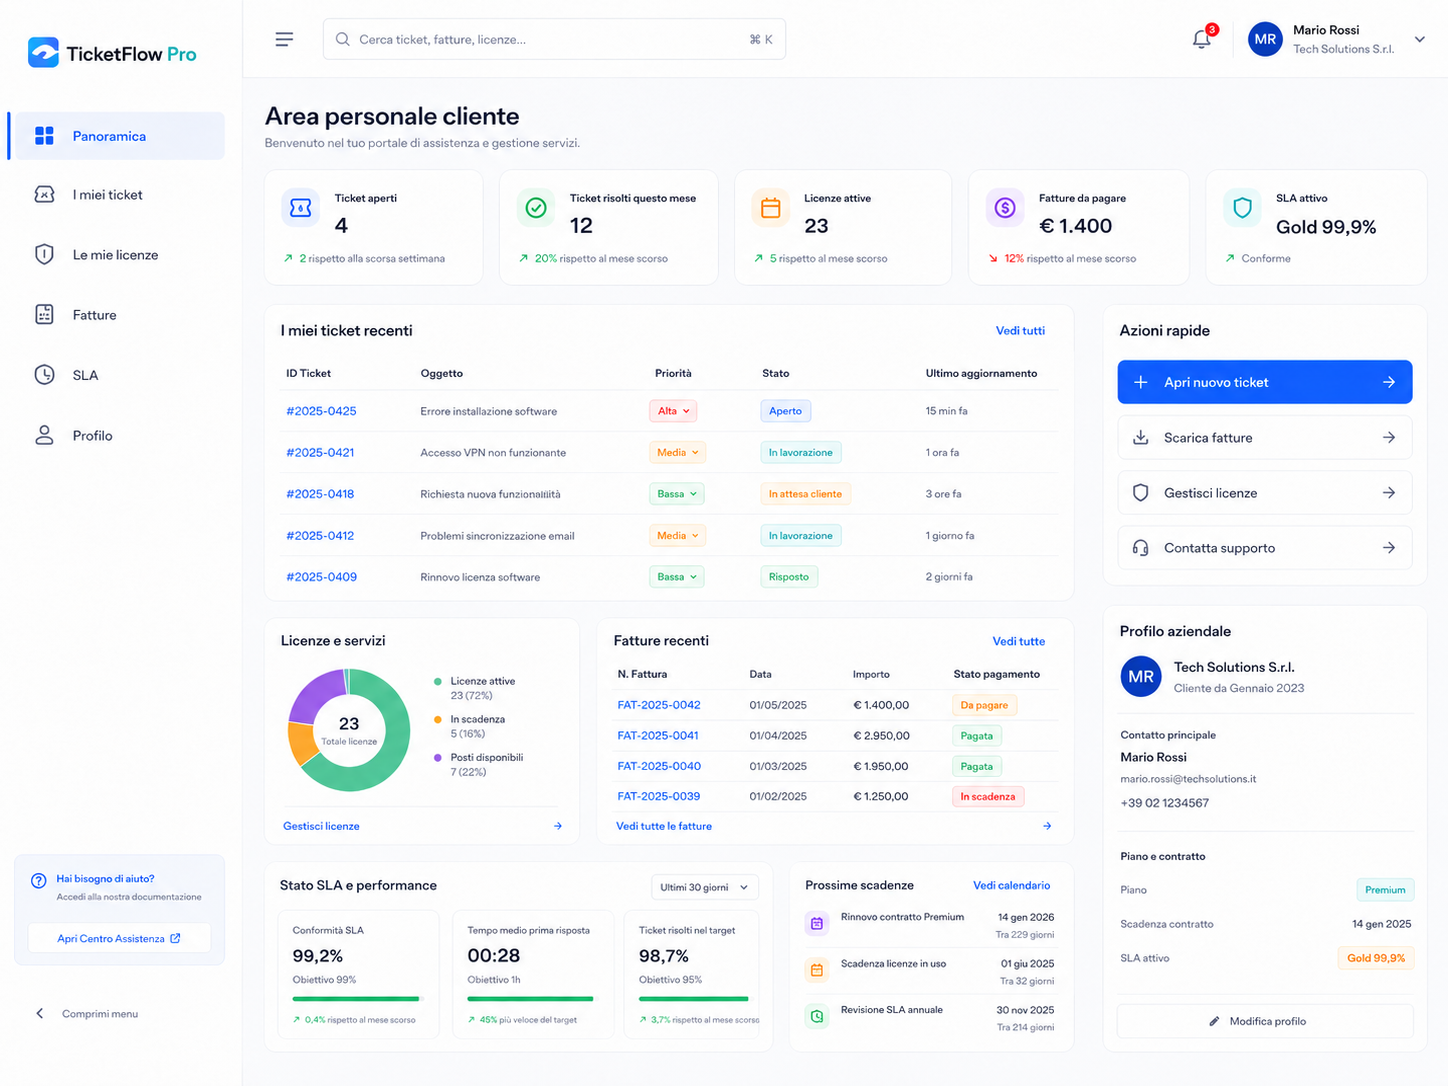Click the Ticket risolti checkmark icon
Viewport: 1448px width, 1086px height.
536,207
